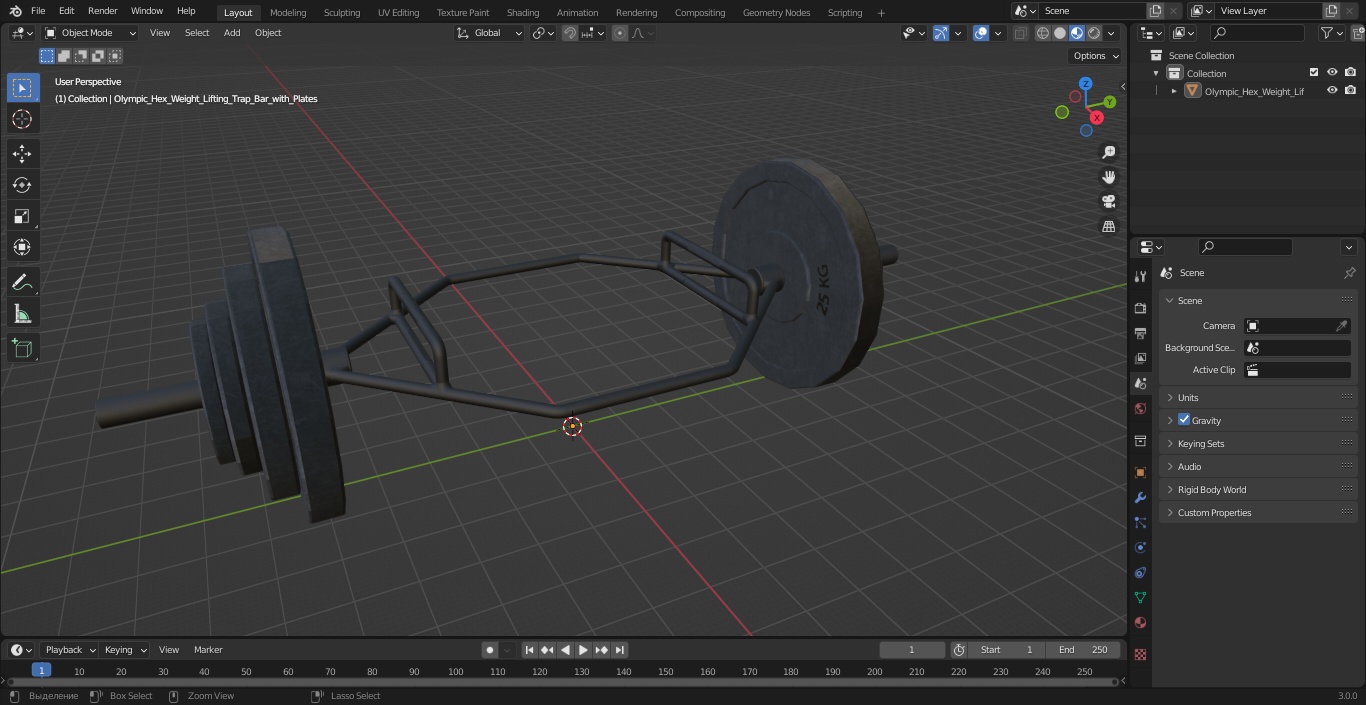
Task: Click the pan view hand icon
Action: (1108, 177)
